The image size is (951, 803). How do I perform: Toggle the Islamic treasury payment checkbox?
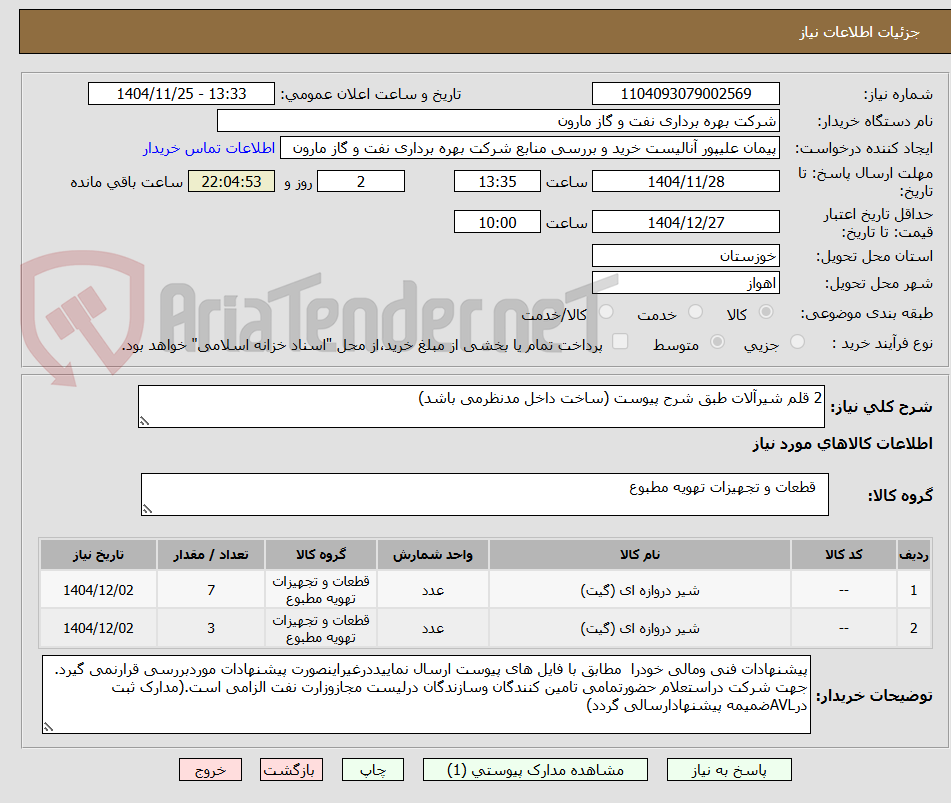(x=620, y=342)
